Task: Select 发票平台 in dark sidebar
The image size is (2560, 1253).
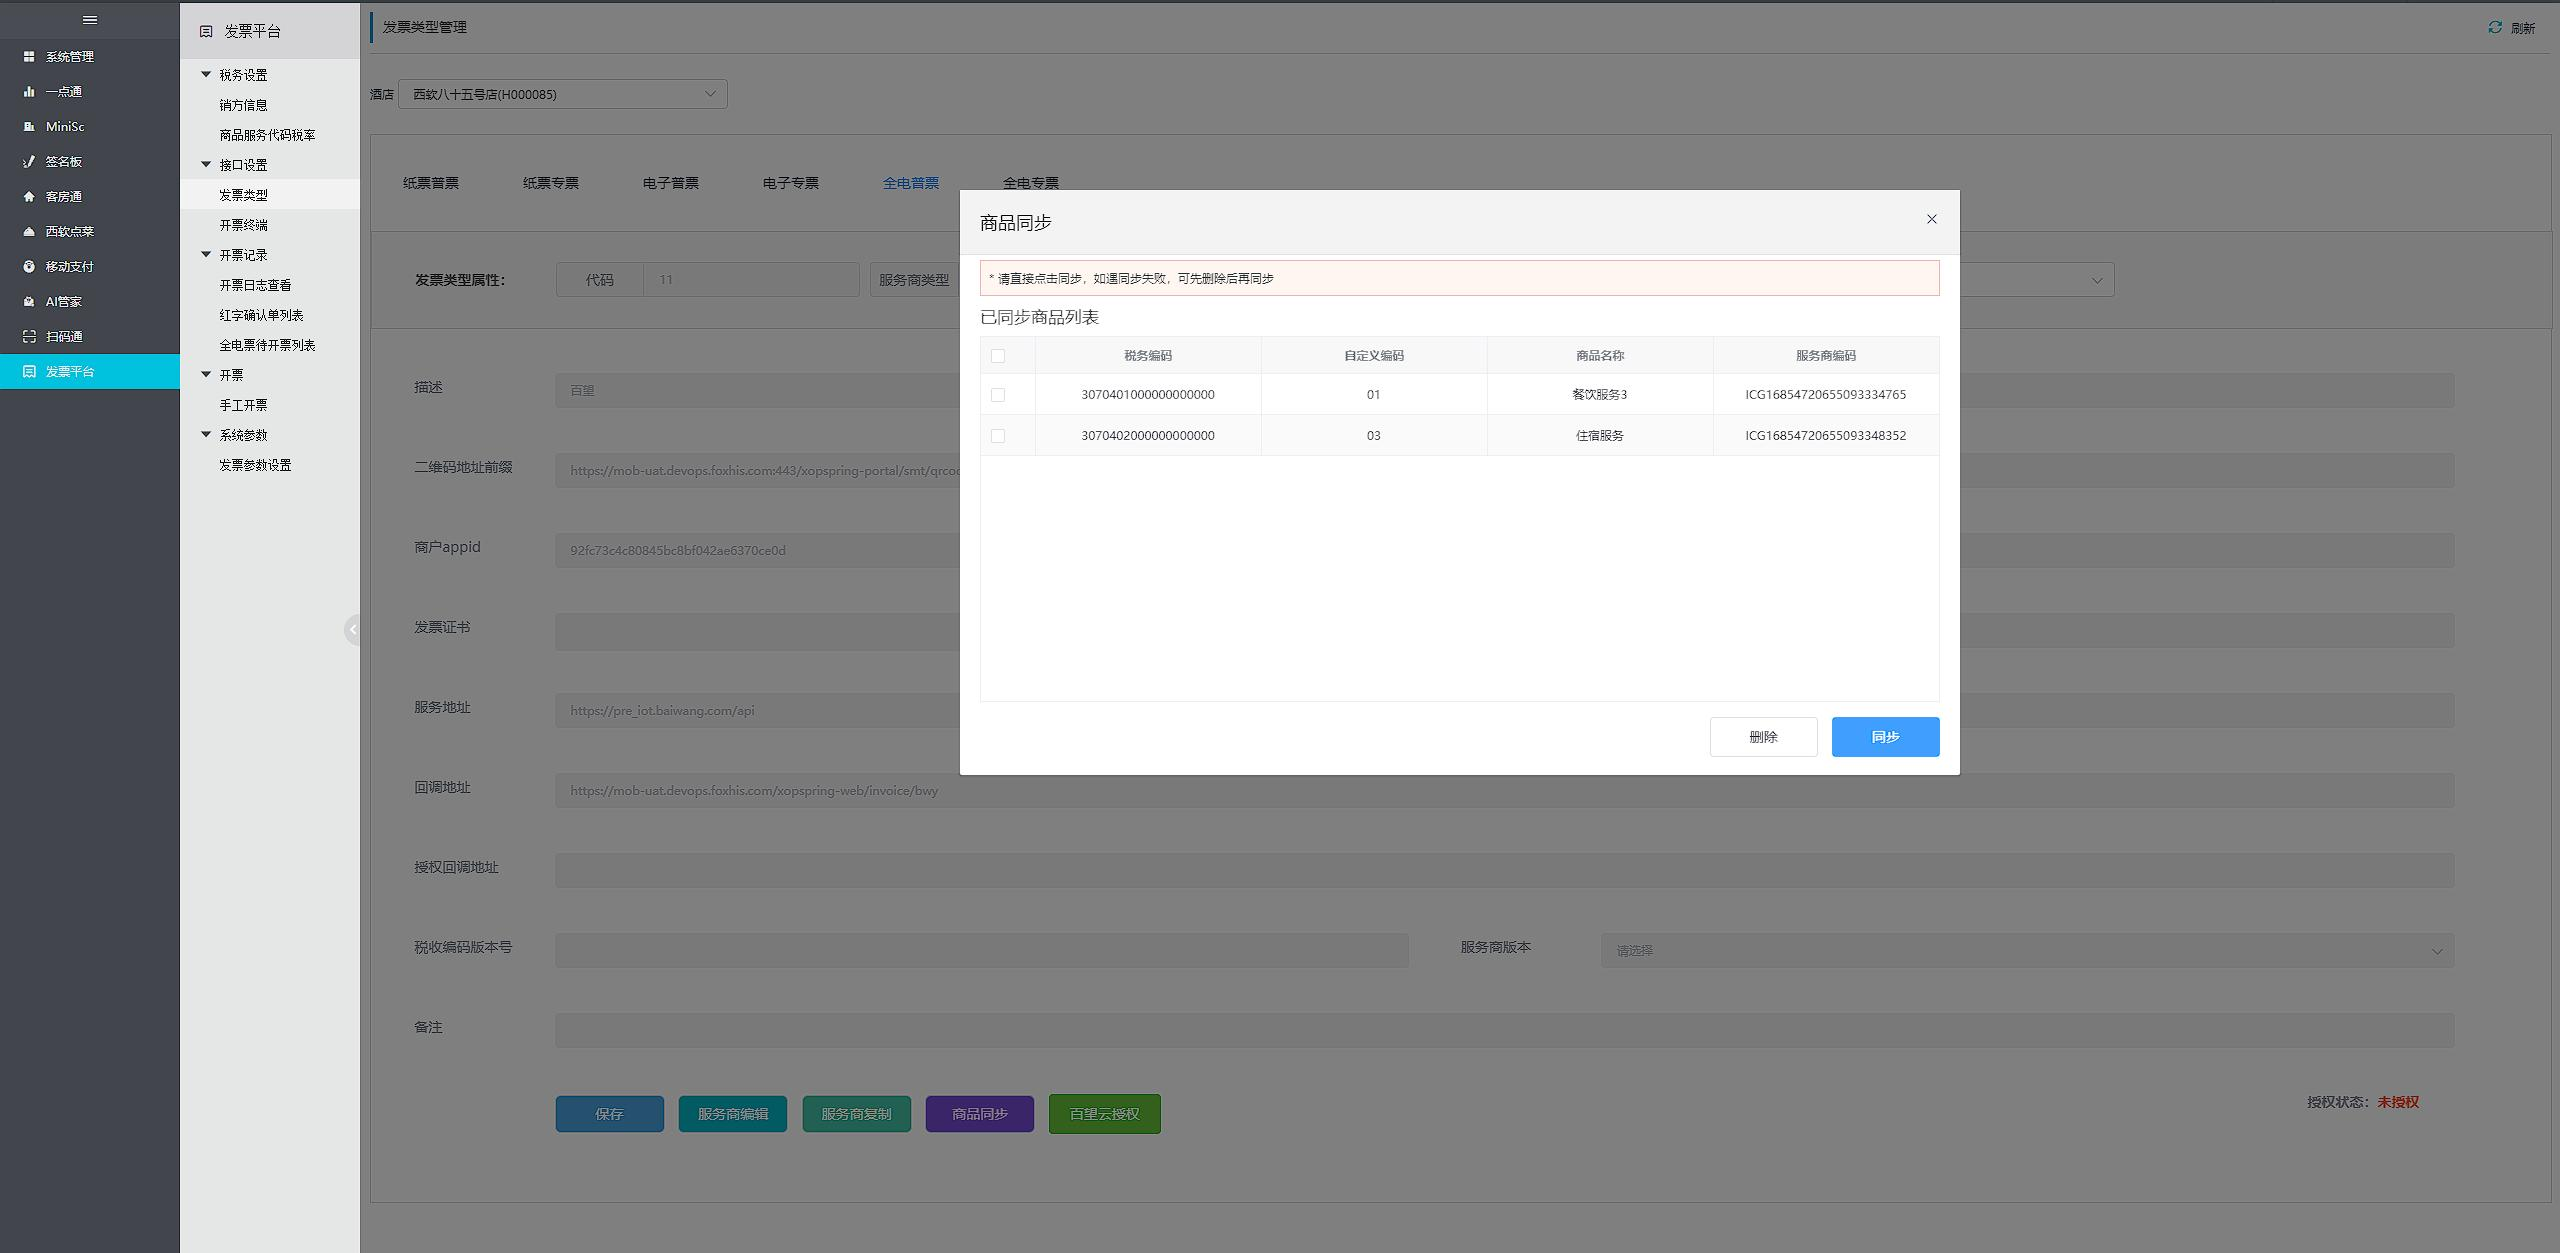Action: pyautogui.click(x=90, y=372)
